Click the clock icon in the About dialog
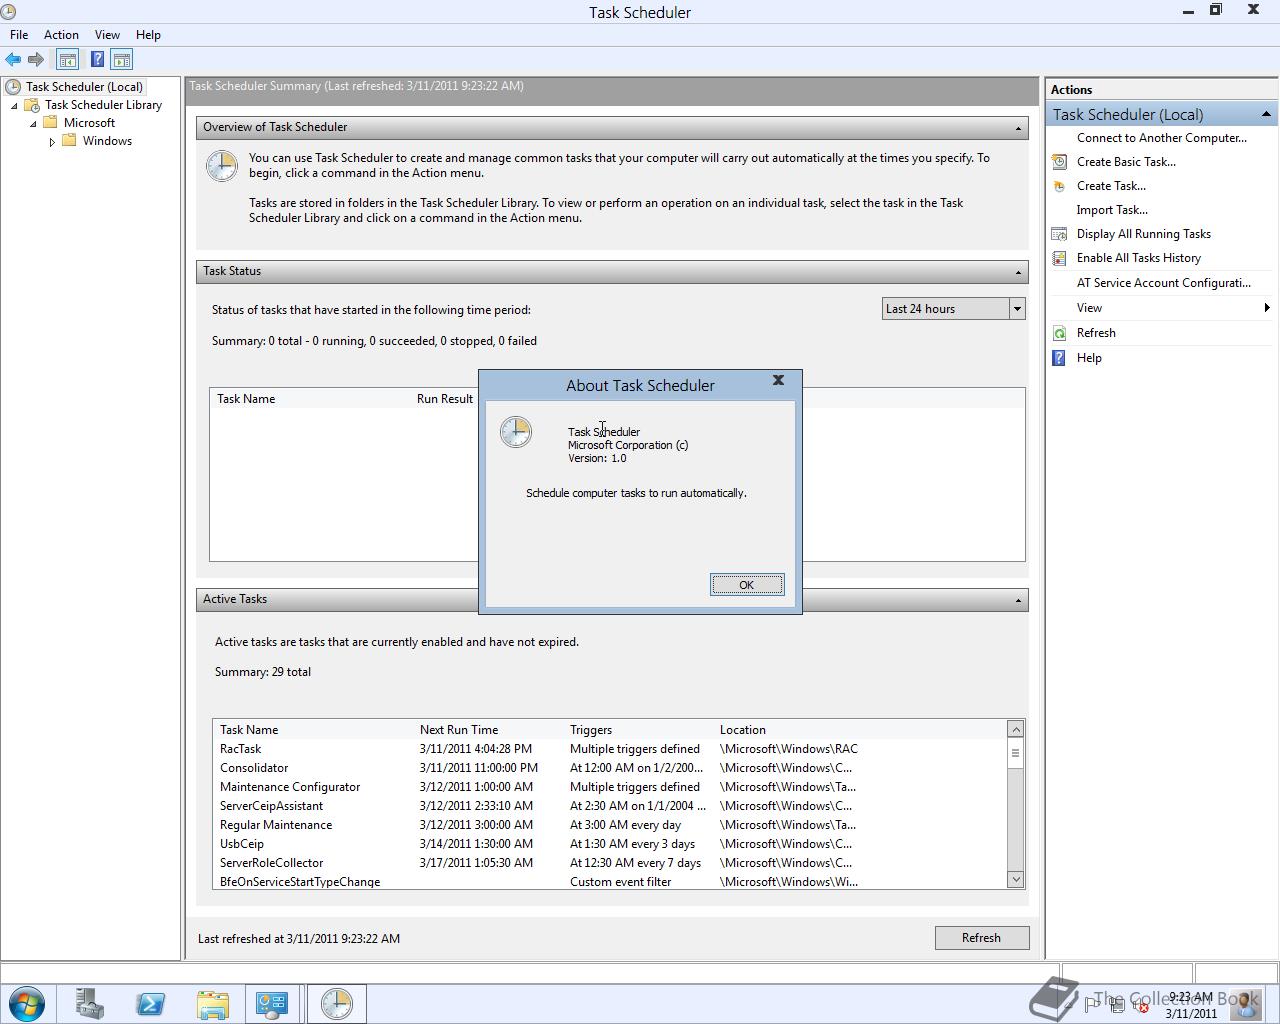The width and height of the screenshot is (1280, 1024). (516, 432)
